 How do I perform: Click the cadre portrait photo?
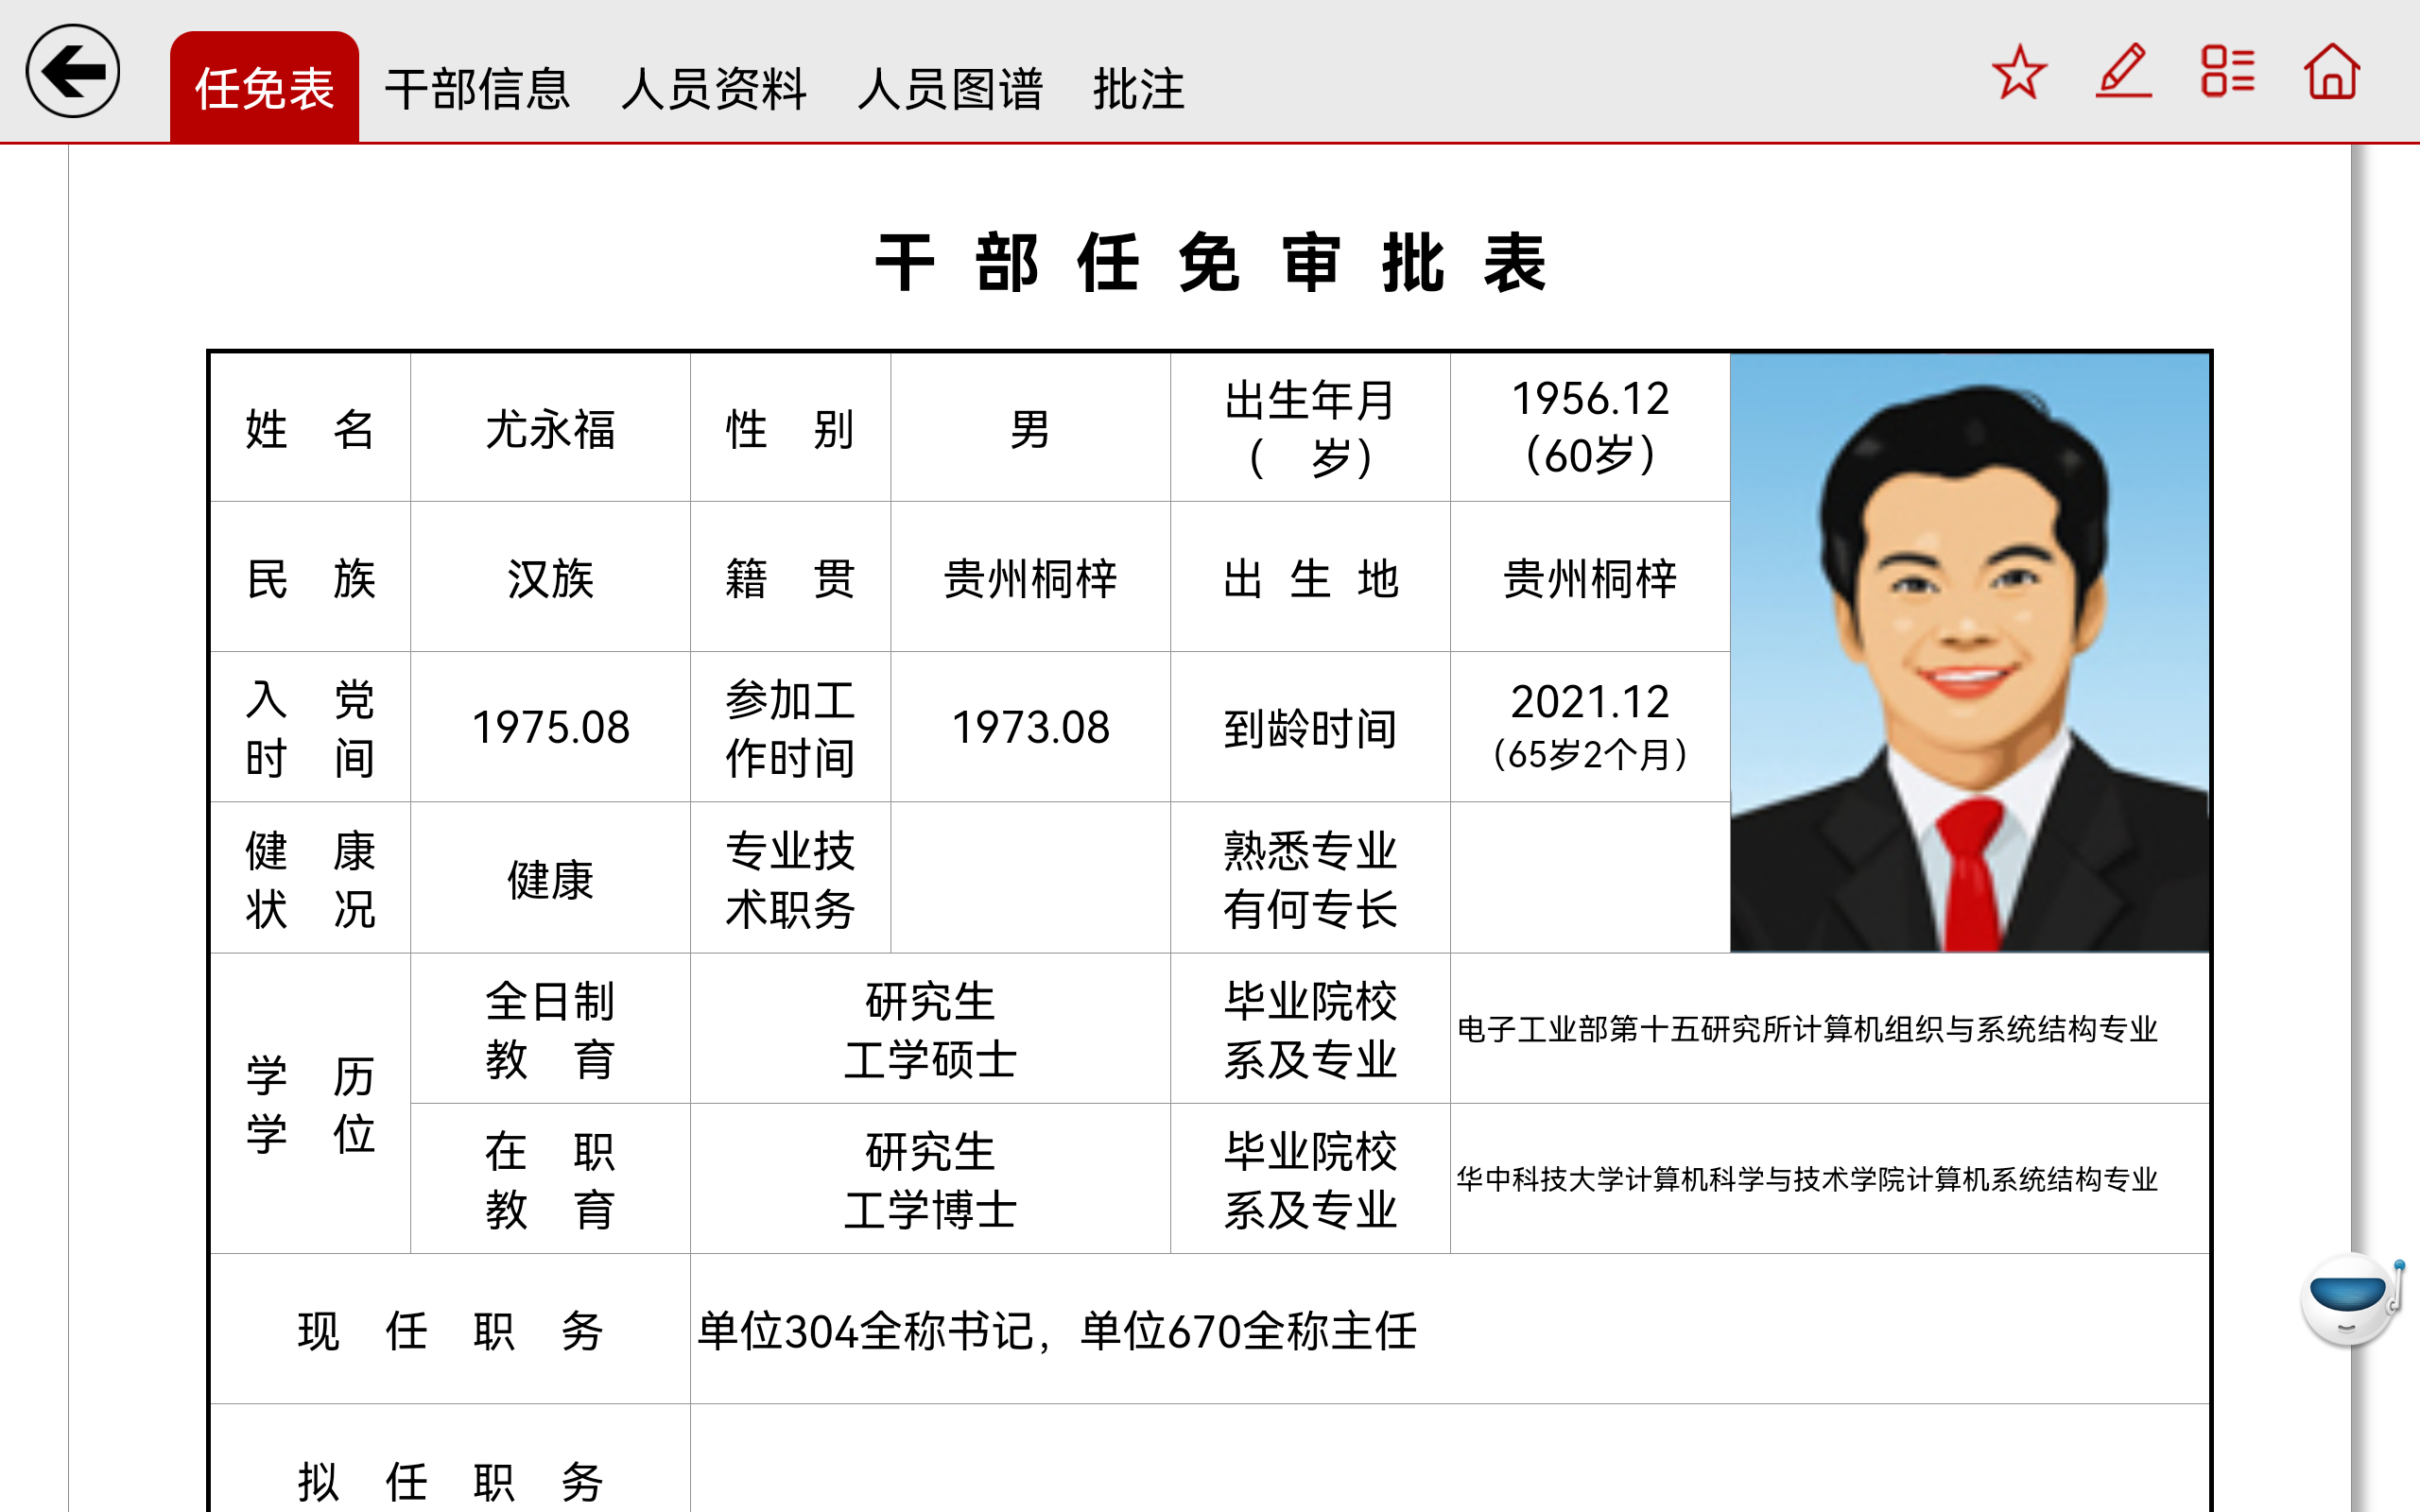[1969, 652]
